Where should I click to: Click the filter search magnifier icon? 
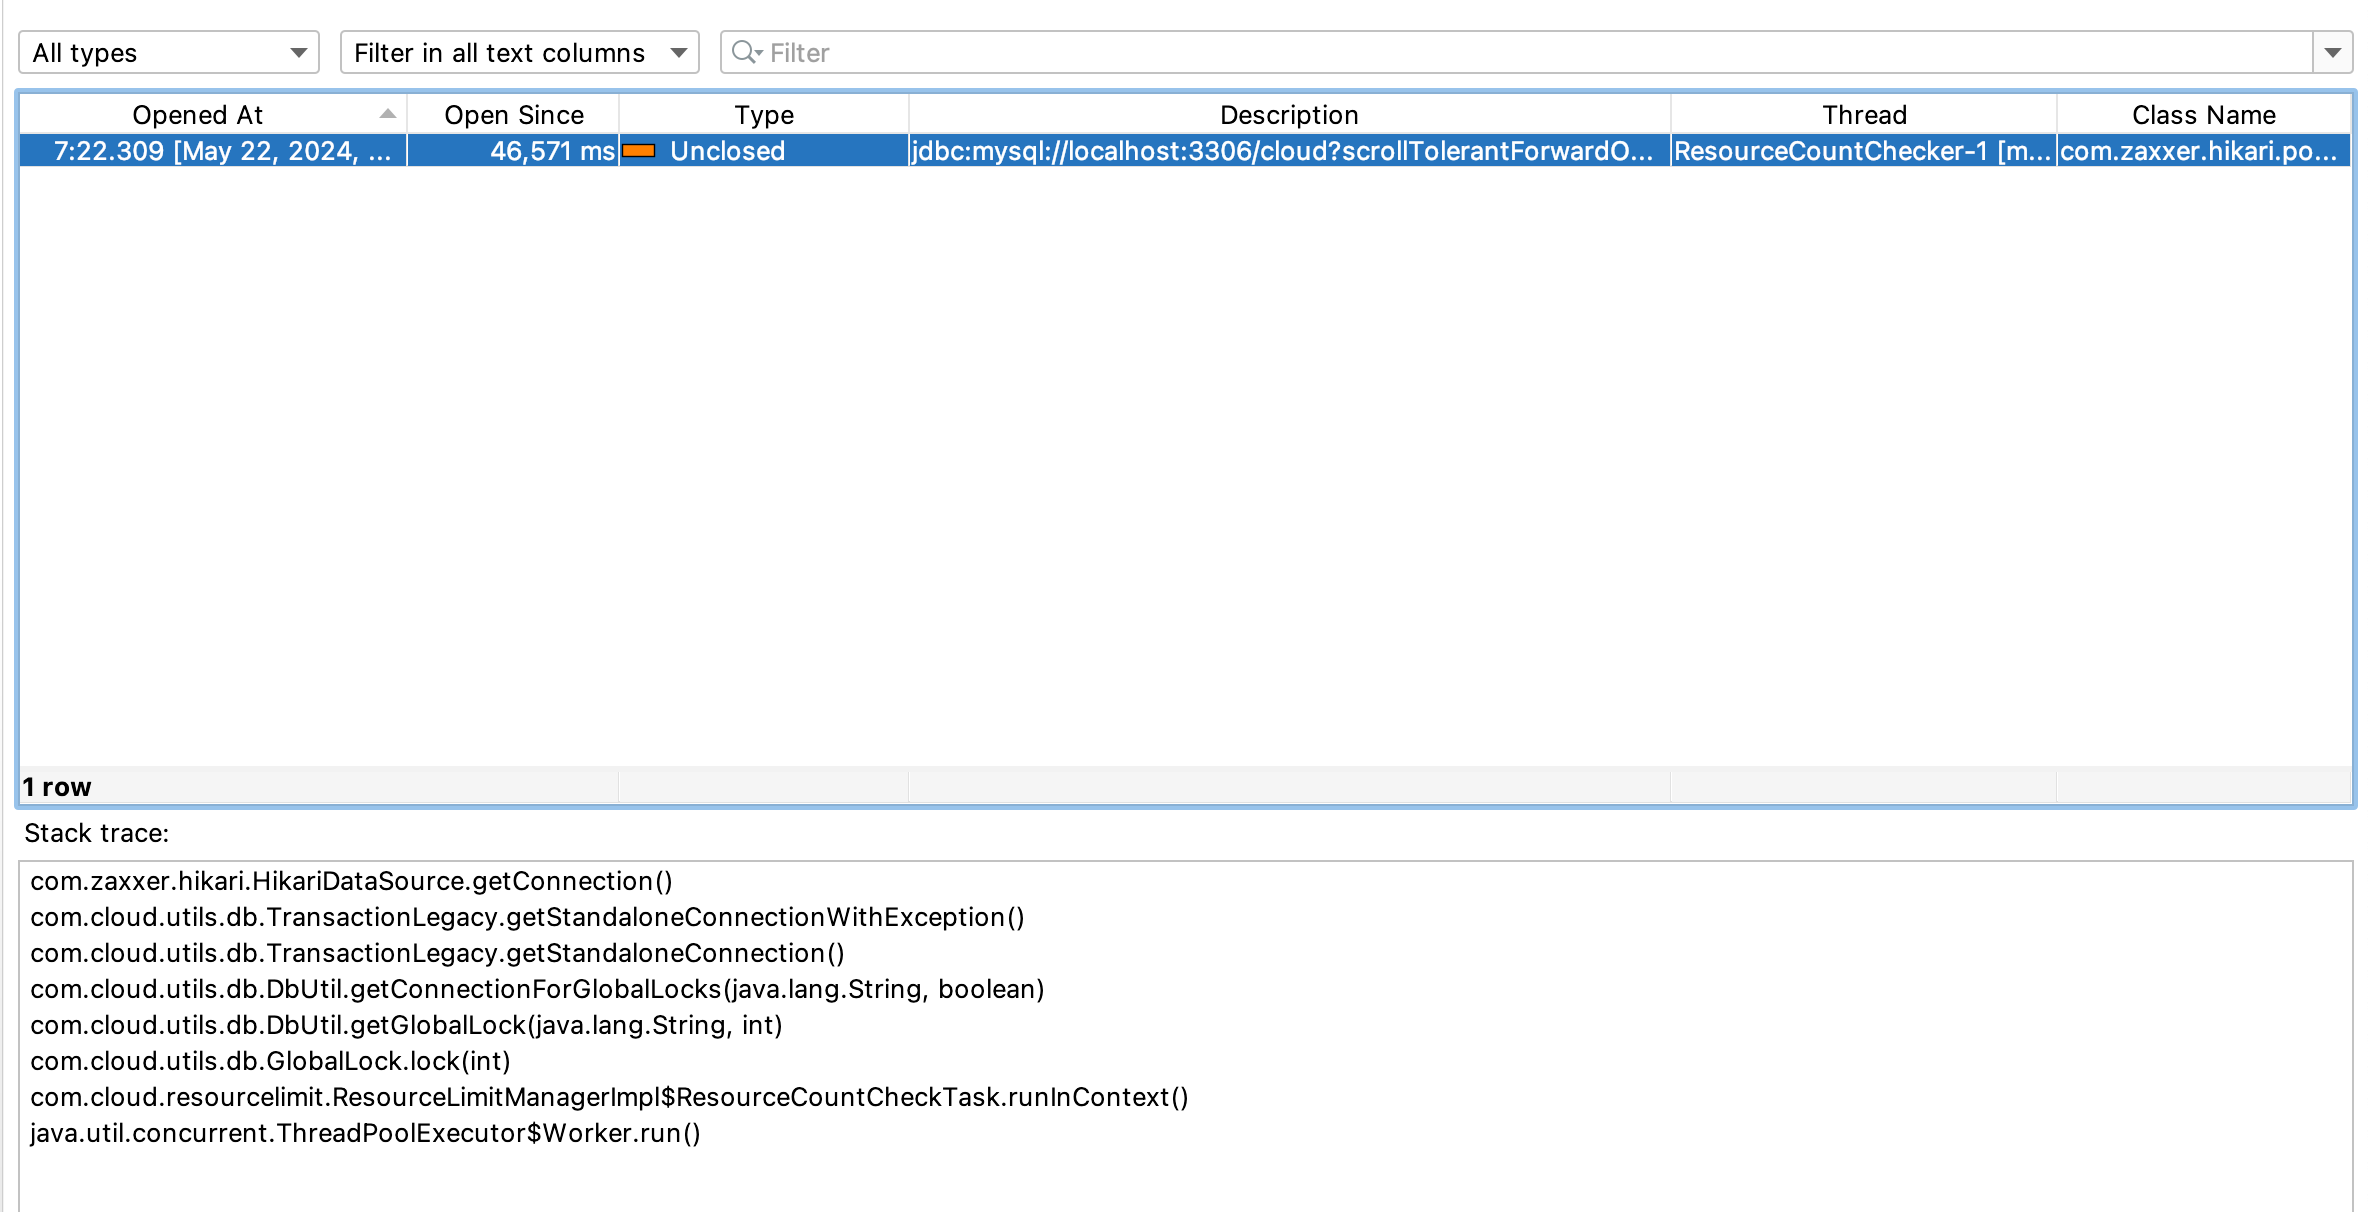pyautogui.click(x=745, y=52)
